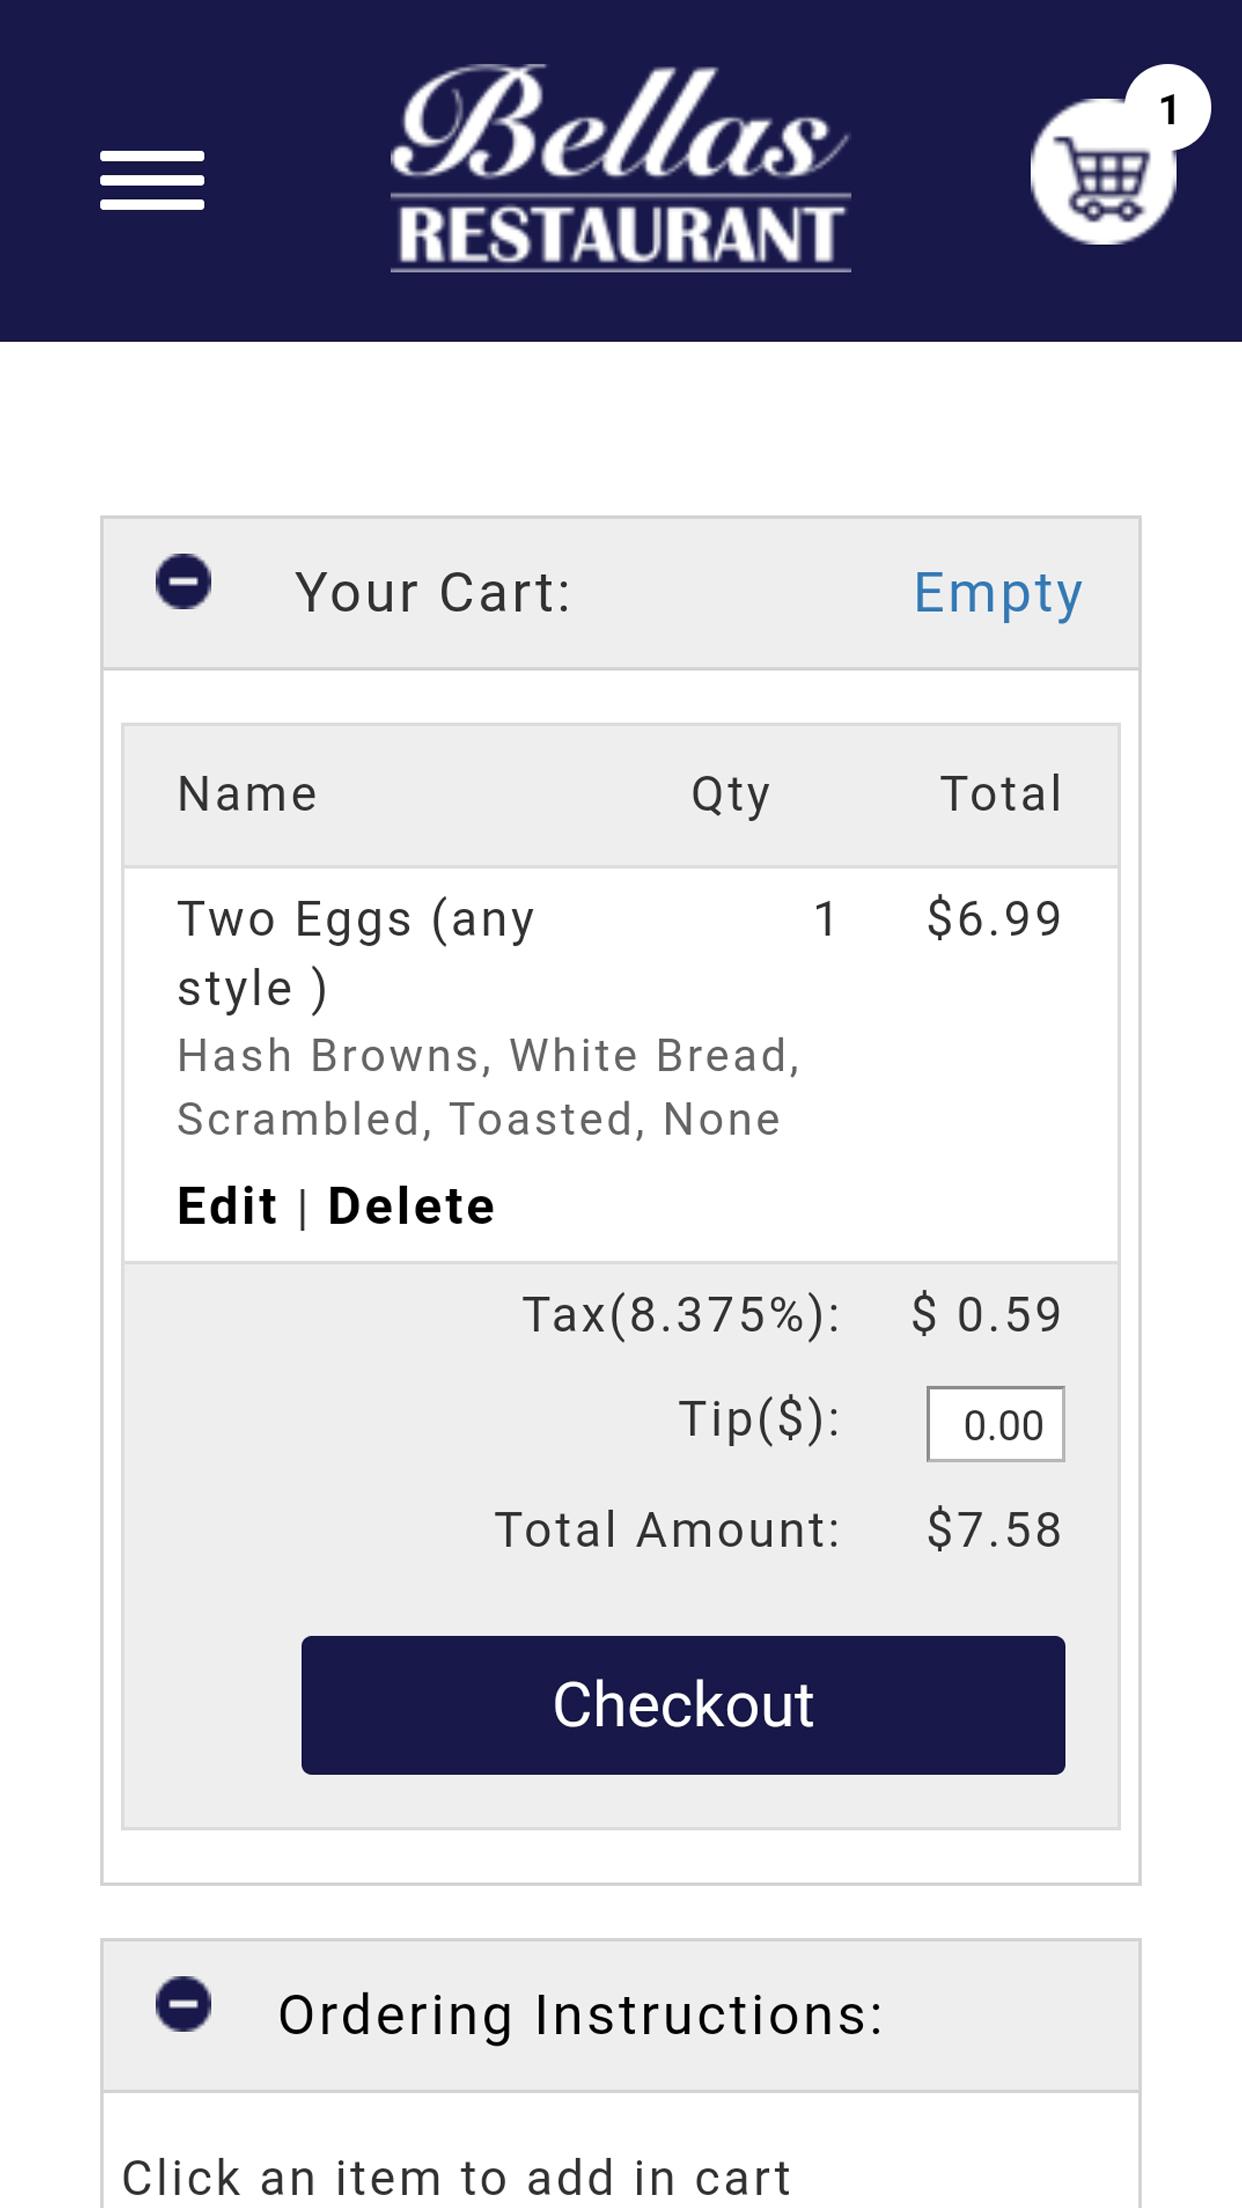Open the shopping cart icon
1242x2208 pixels.
pyautogui.click(x=1103, y=172)
